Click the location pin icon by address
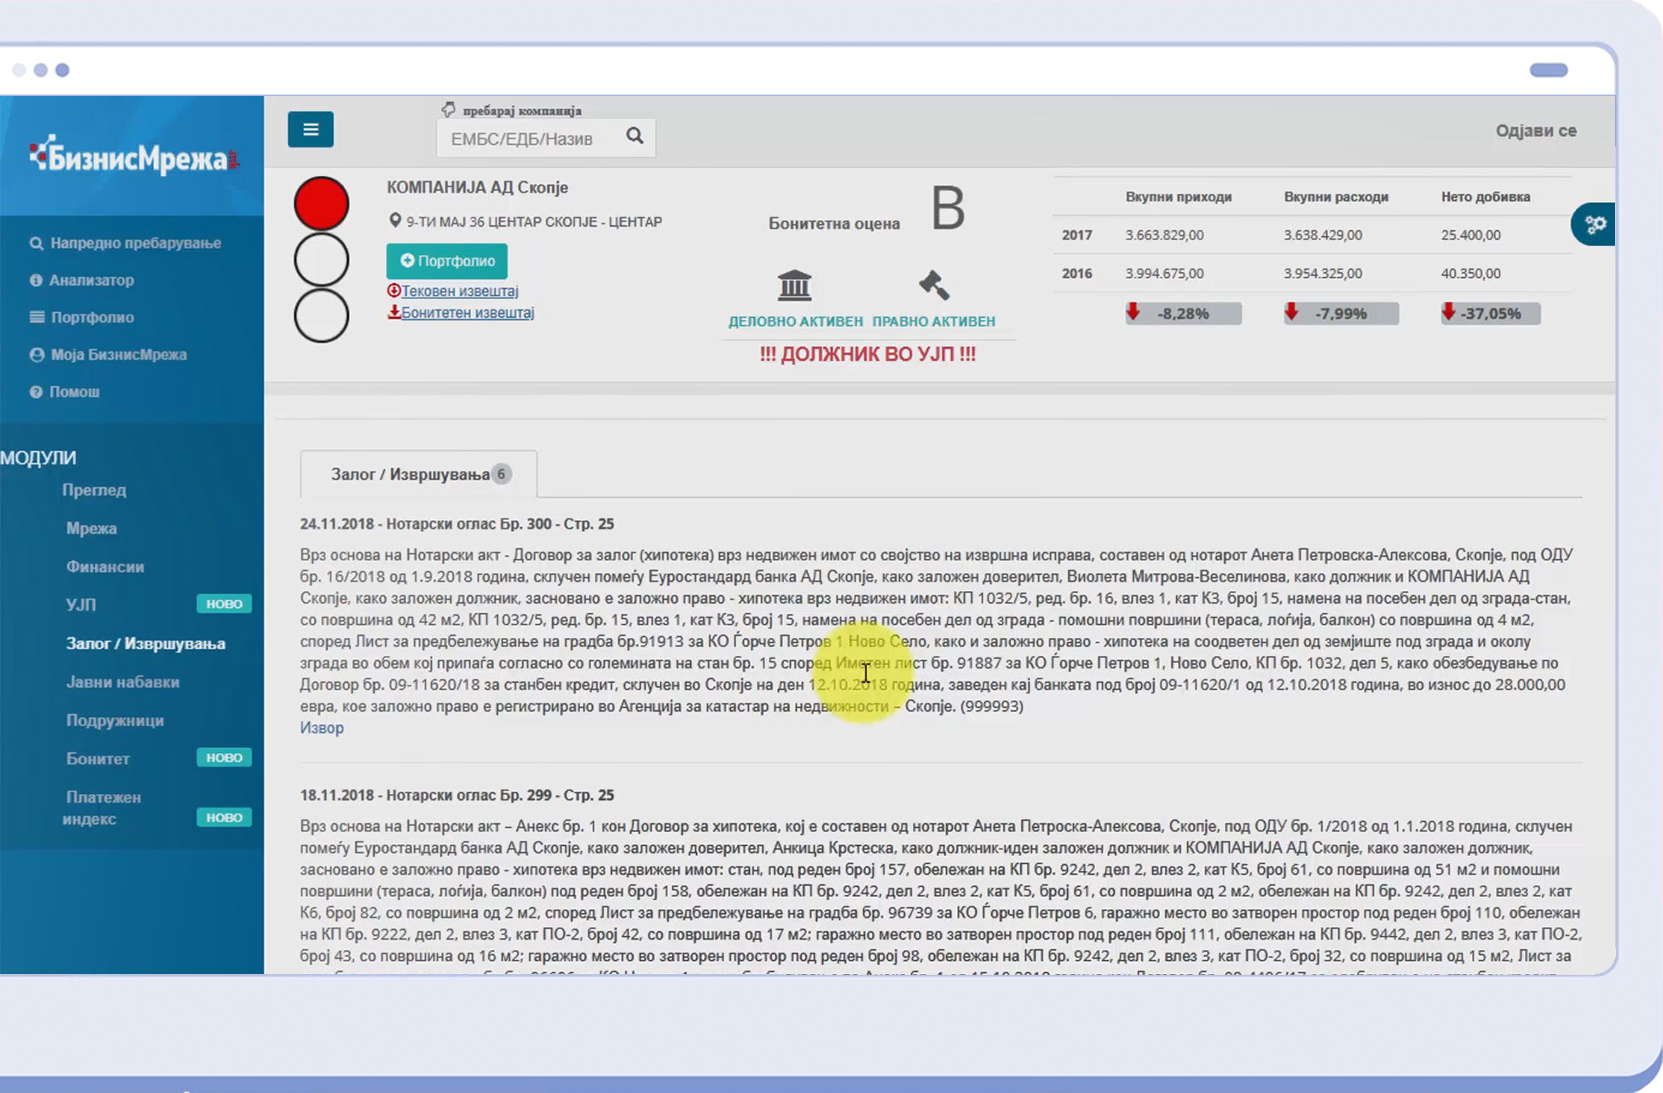The width and height of the screenshot is (1663, 1093). (395, 221)
